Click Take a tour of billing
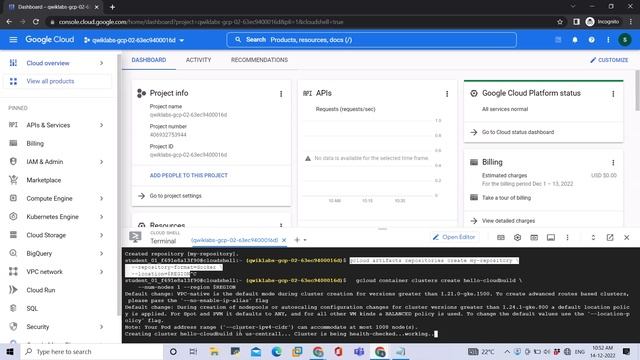 (506, 198)
